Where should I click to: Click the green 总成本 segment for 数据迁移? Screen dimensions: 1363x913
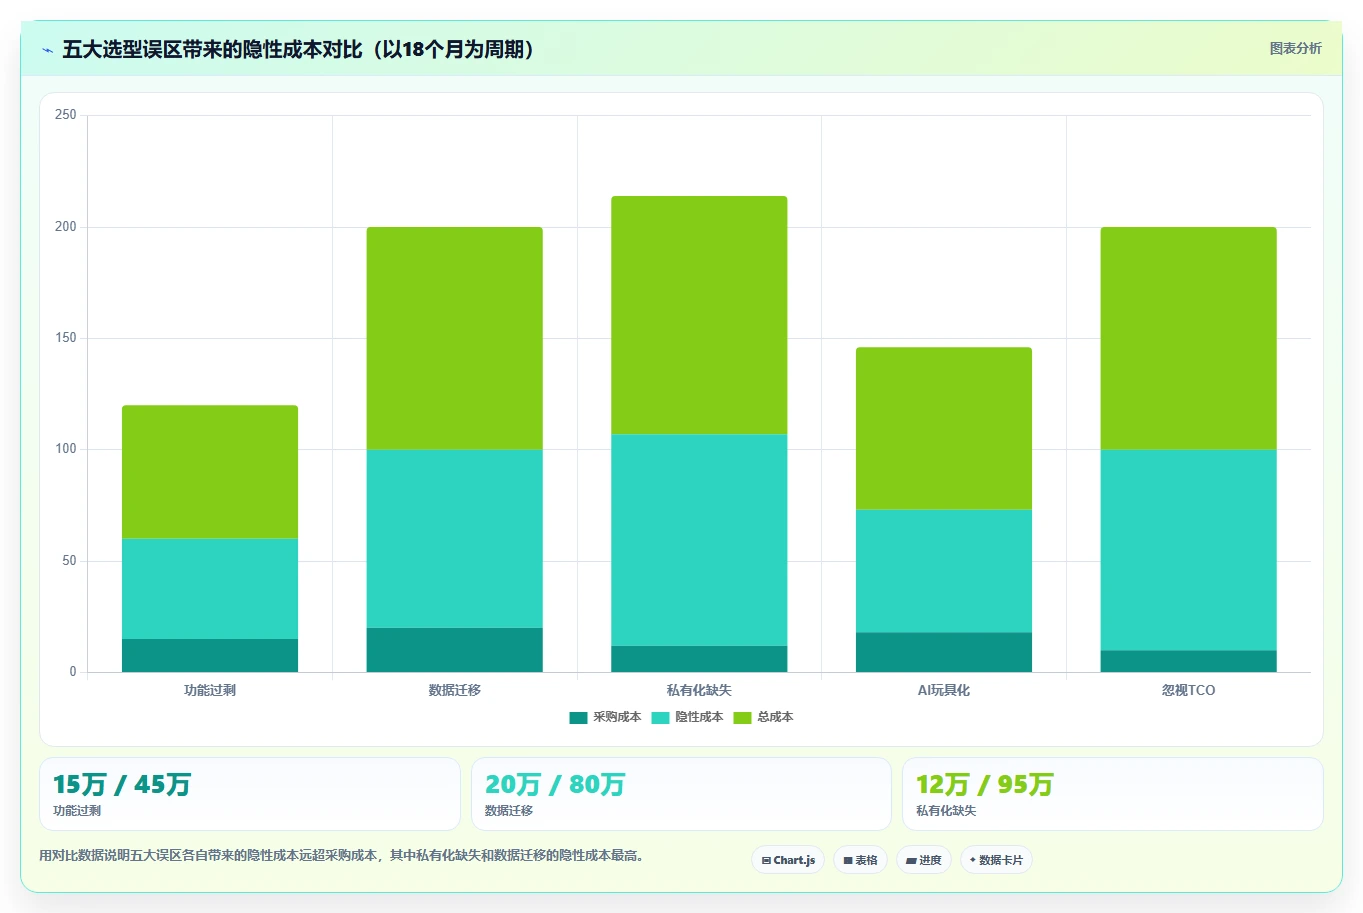pos(455,338)
